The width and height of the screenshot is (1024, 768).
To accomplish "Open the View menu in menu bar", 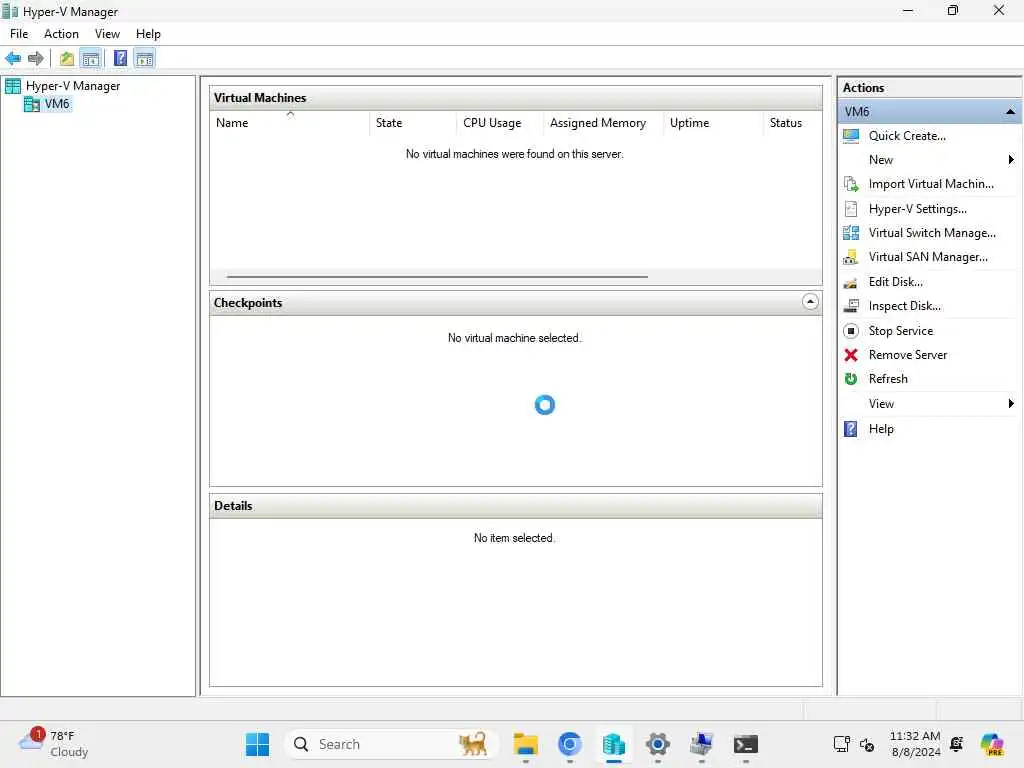I will click(x=107, y=34).
